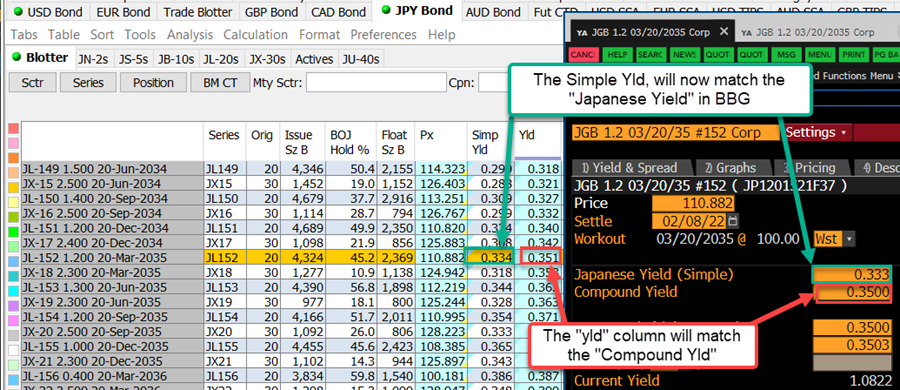Open the Settings dropdown in Bloomberg panel
Viewport: 900px width, 390px height.
(x=816, y=133)
